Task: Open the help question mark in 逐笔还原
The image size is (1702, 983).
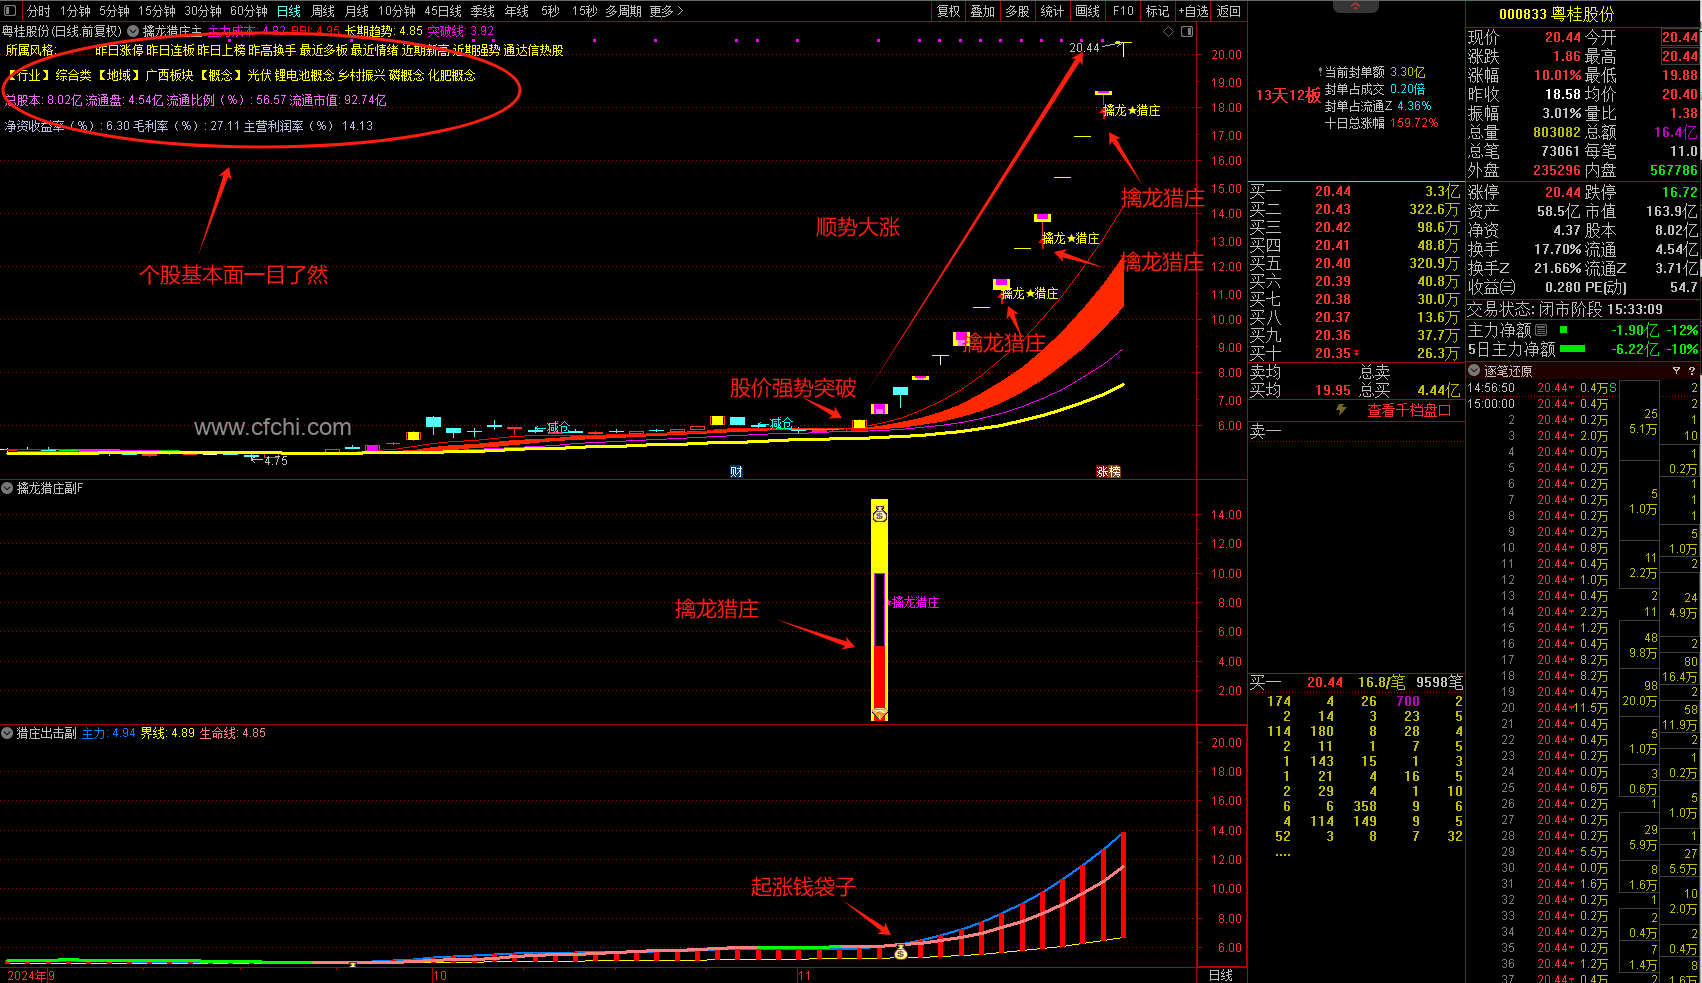Action: coord(1692,370)
